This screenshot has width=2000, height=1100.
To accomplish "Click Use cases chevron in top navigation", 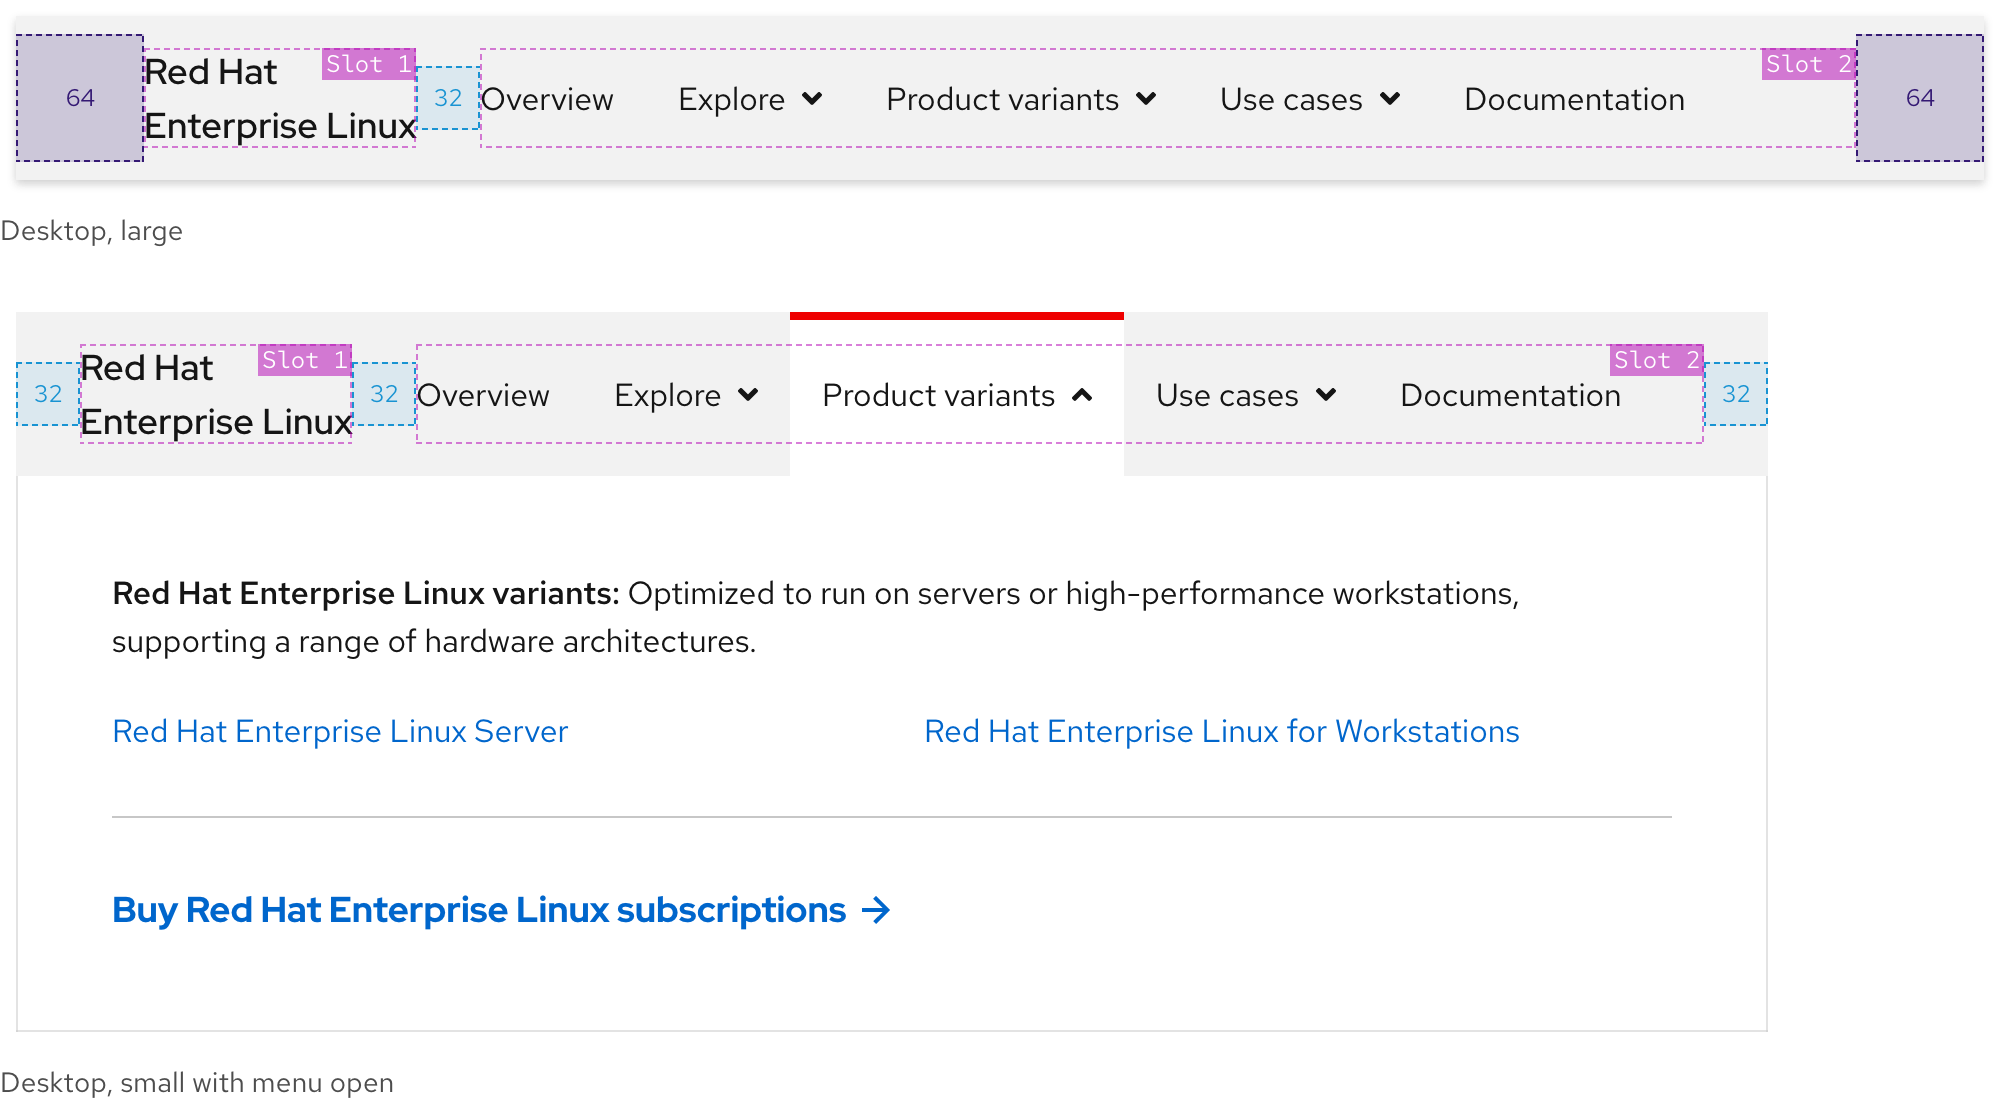I will point(1389,99).
